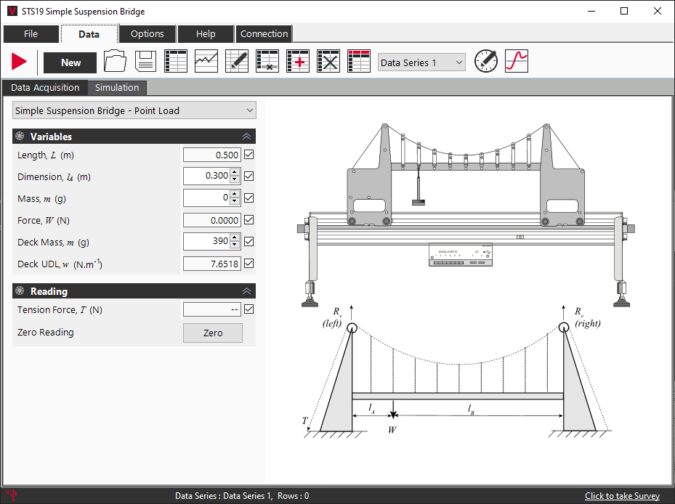Image resolution: width=675 pixels, height=504 pixels.
Task: Toggle the Length L checkbox
Action: click(249, 155)
